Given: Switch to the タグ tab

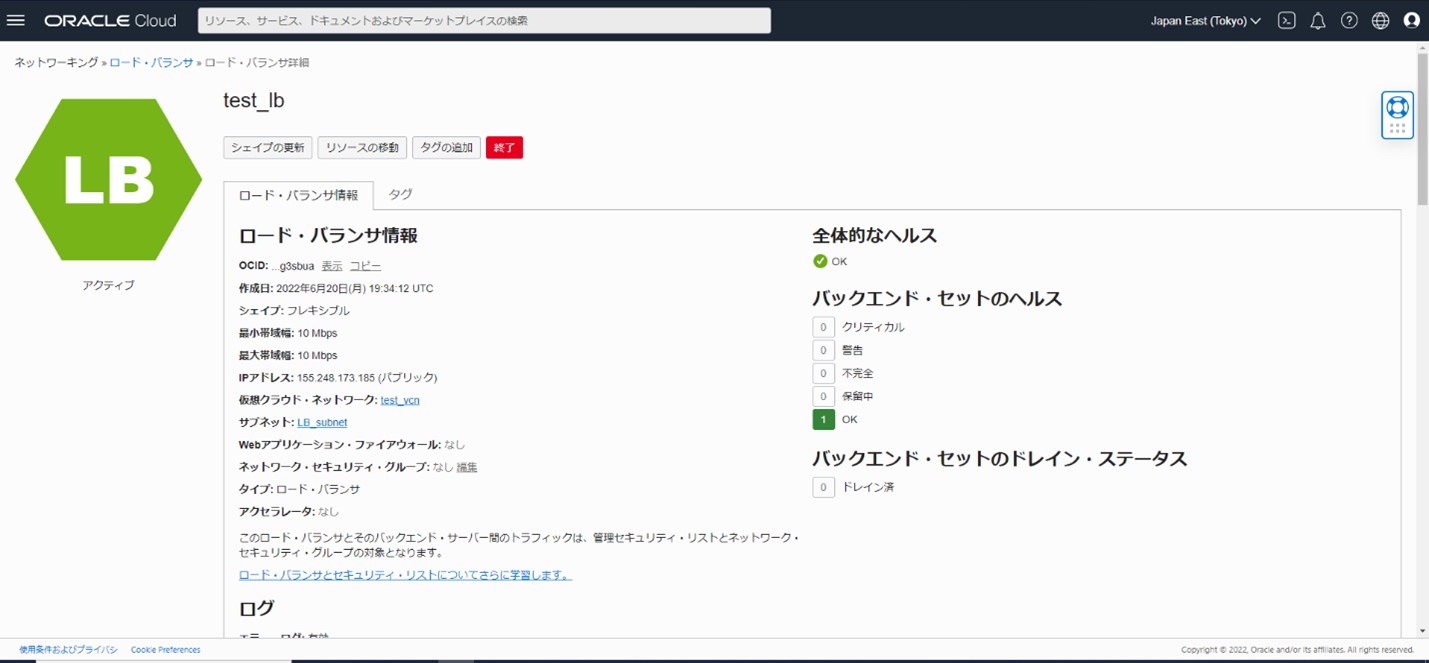Looking at the screenshot, I should point(400,194).
